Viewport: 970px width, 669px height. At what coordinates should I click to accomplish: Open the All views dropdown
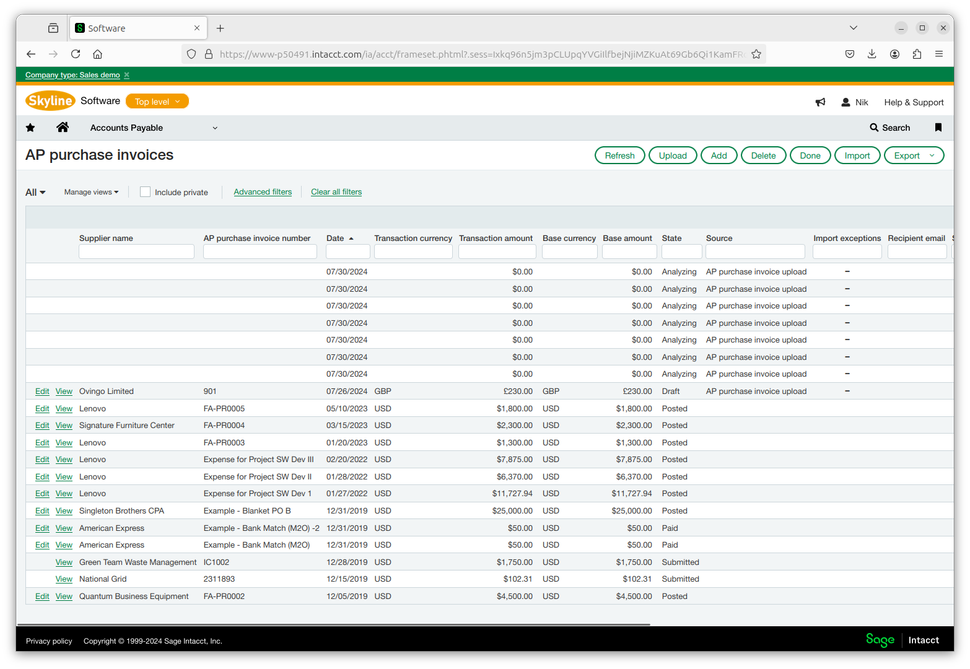(x=33, y=192)
